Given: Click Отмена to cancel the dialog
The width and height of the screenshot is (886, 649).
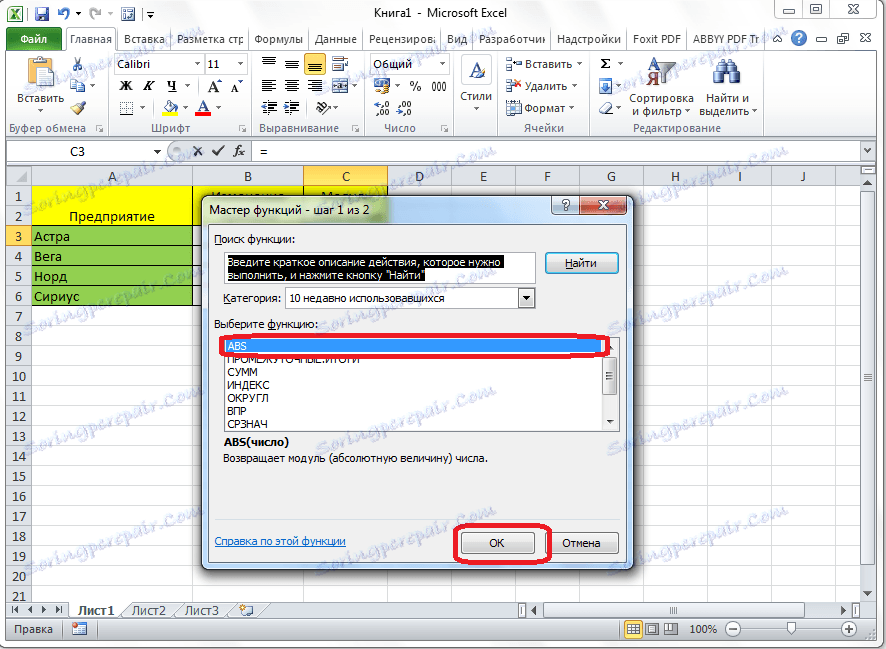Looking at the screenshot, I should 581,543.
